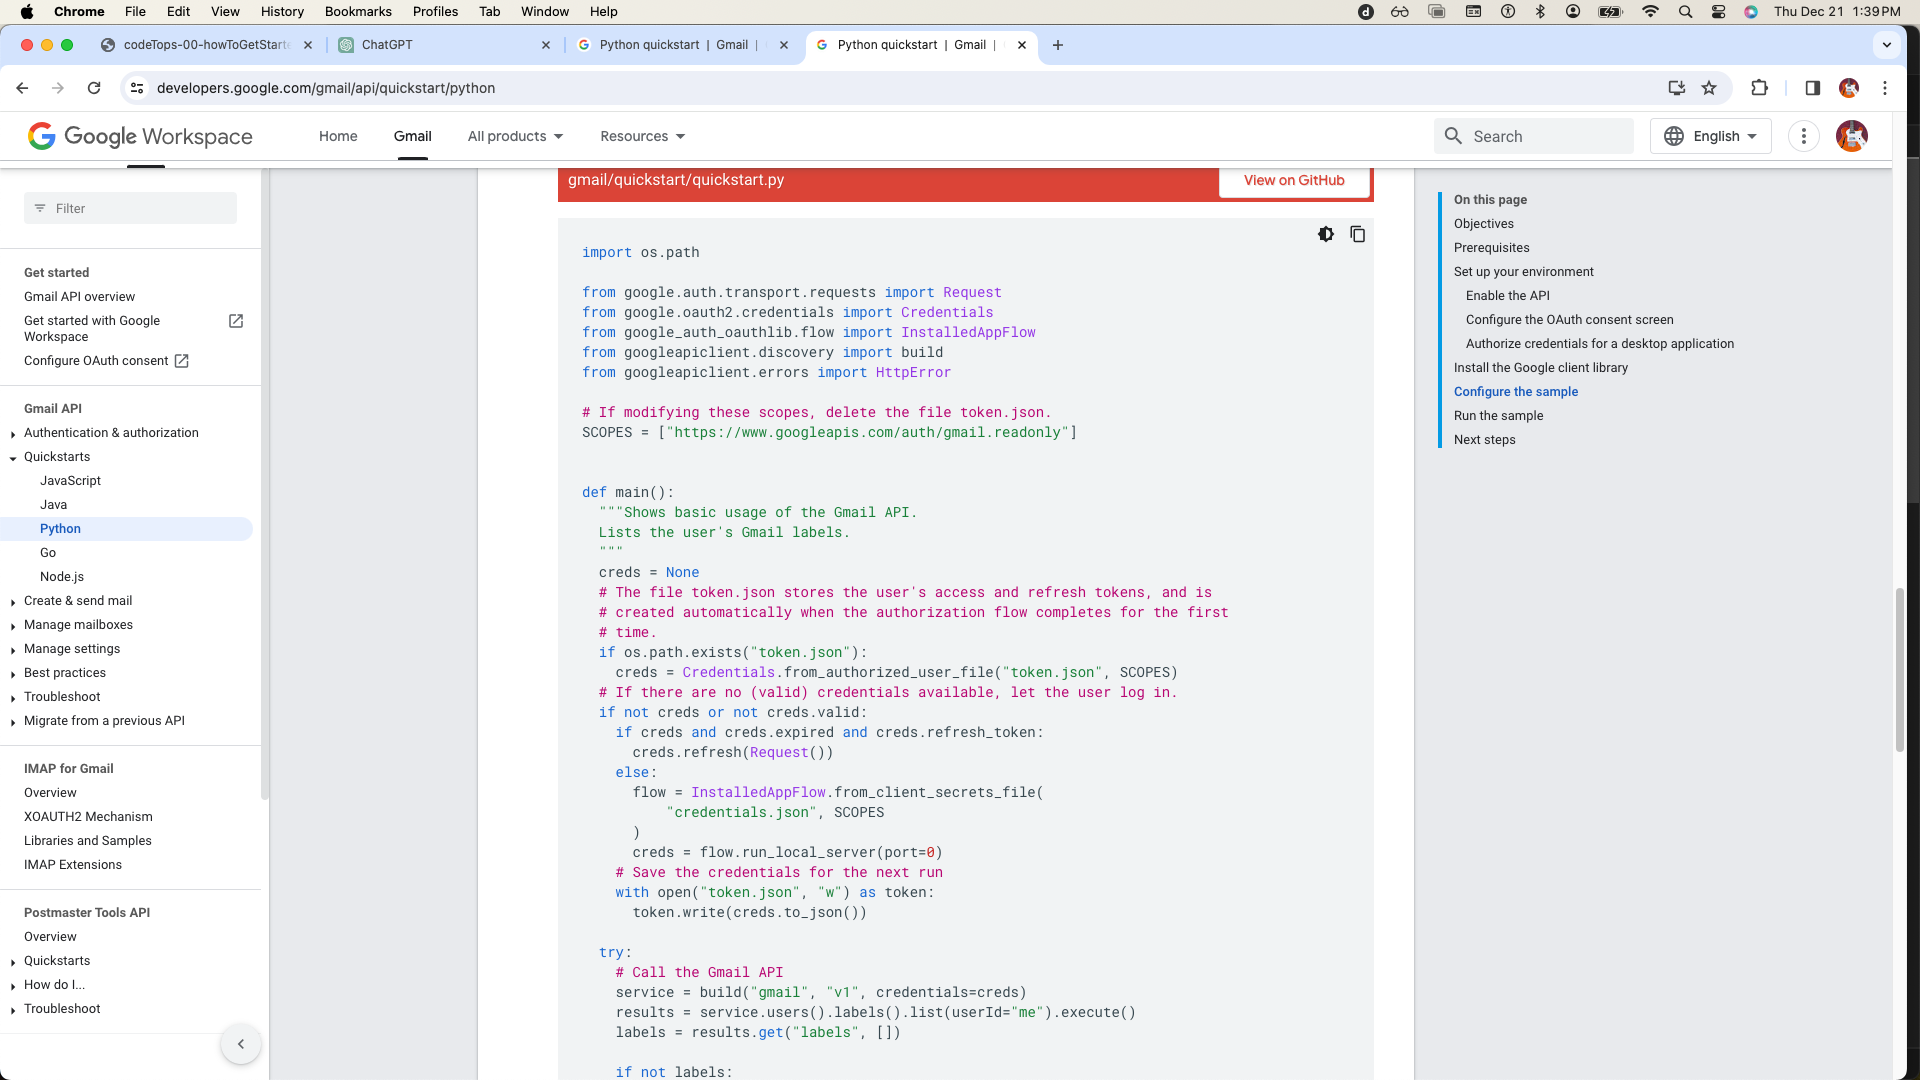Screen dimensions: 1920x1080
Task: Close the ChatGPT tab
Action: (x=546, y=45)
